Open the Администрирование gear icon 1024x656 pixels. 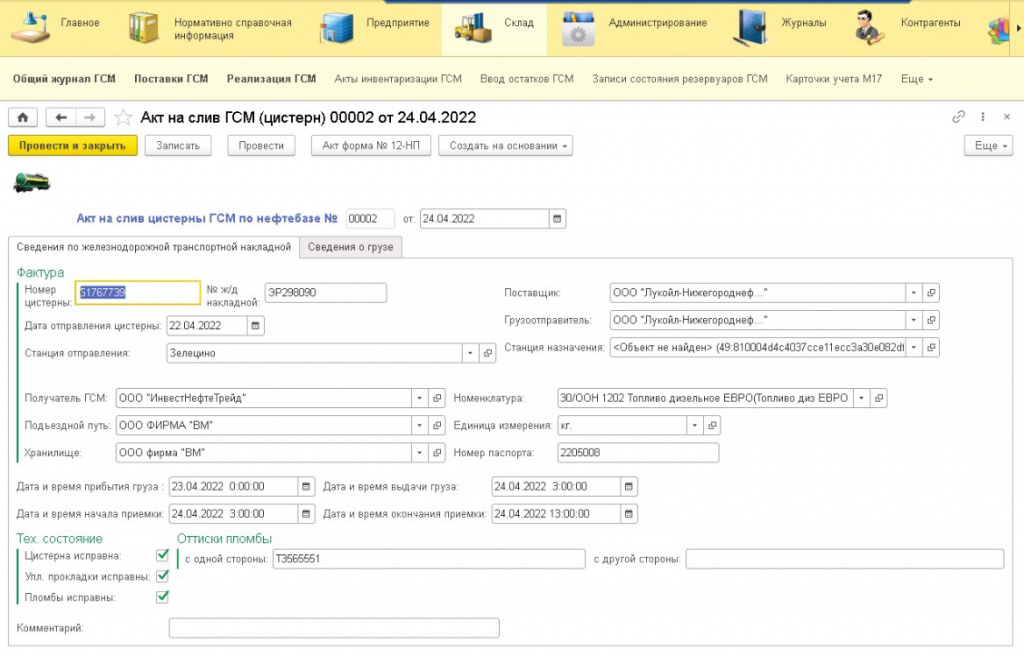579,28
